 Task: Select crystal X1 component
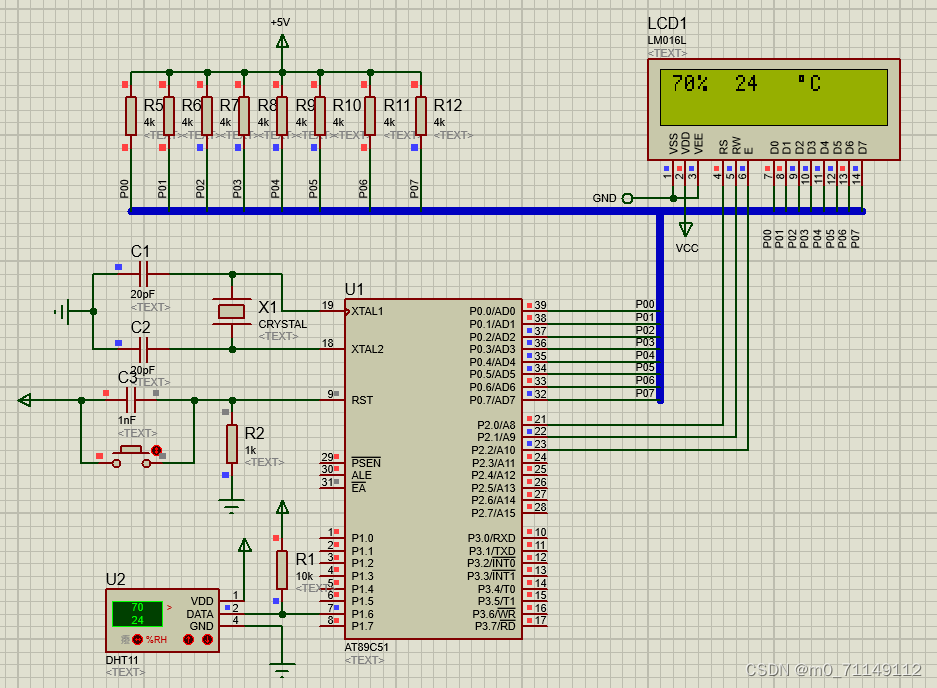[232, 311]
